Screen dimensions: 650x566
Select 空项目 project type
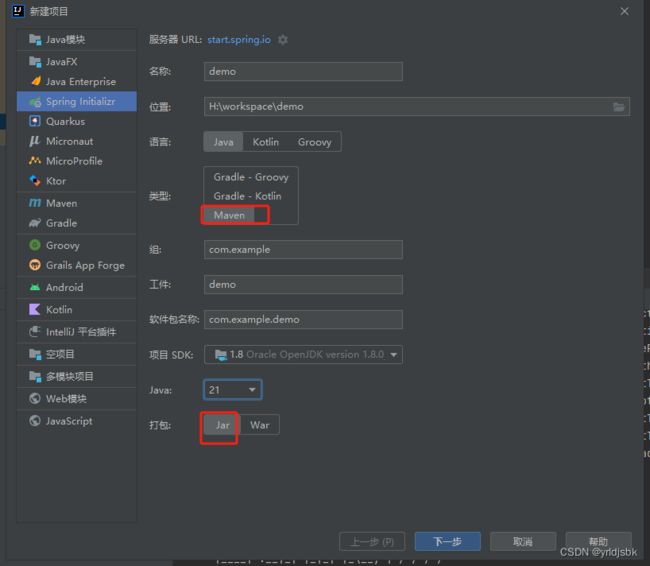click(x=77, y=354)
